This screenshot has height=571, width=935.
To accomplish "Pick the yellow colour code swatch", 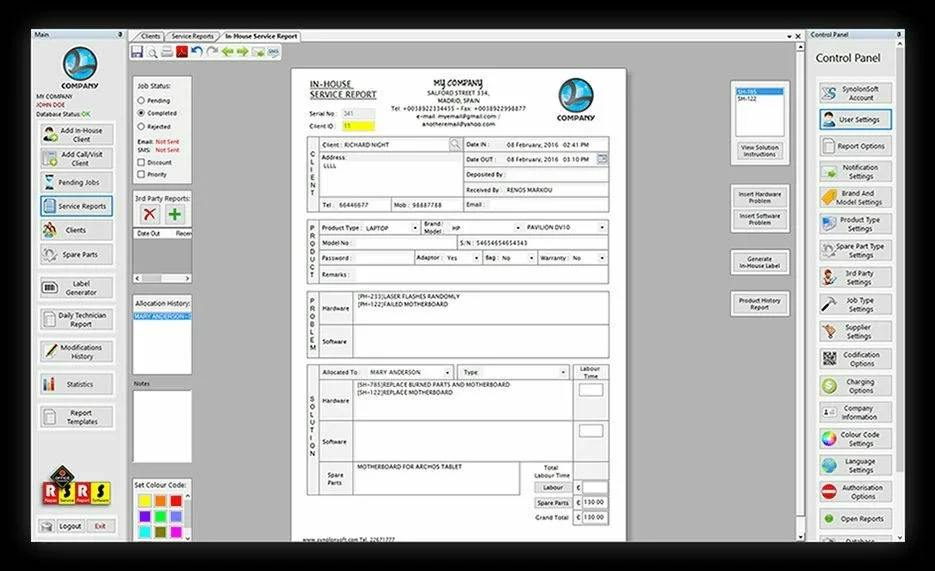I will (x=145, y=501).
